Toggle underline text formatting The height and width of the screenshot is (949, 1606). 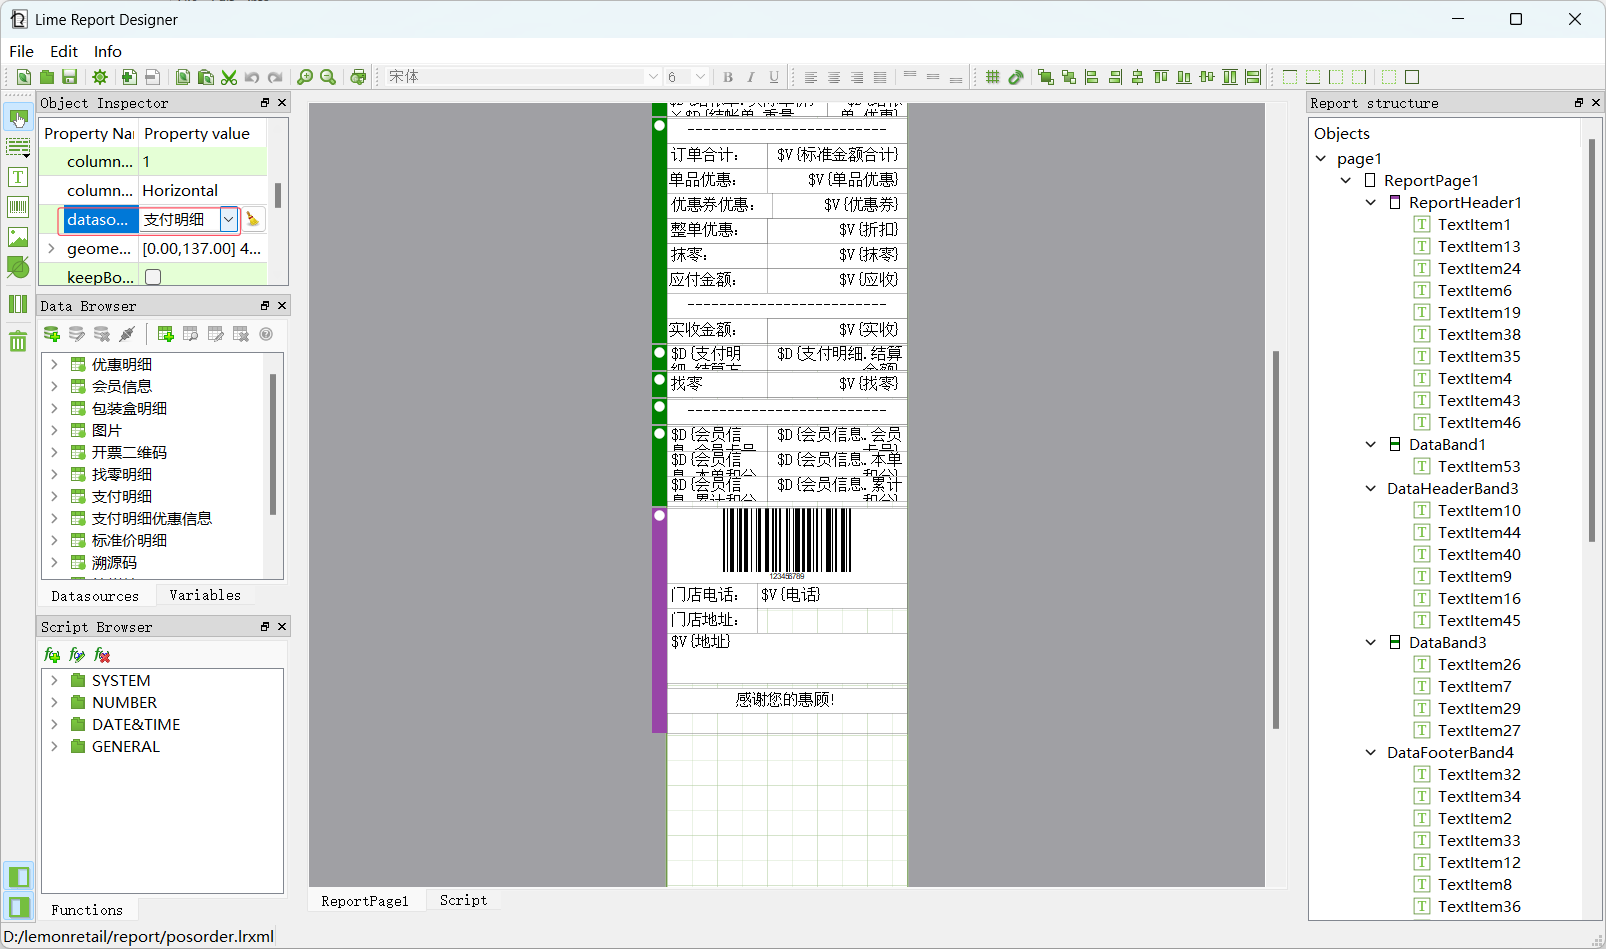click(x=774, y=77)
